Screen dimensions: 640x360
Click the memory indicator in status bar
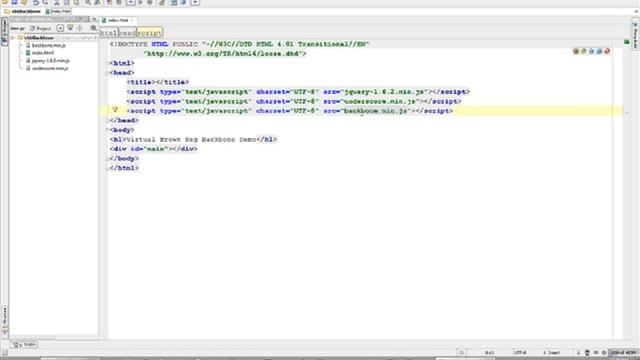624,353
